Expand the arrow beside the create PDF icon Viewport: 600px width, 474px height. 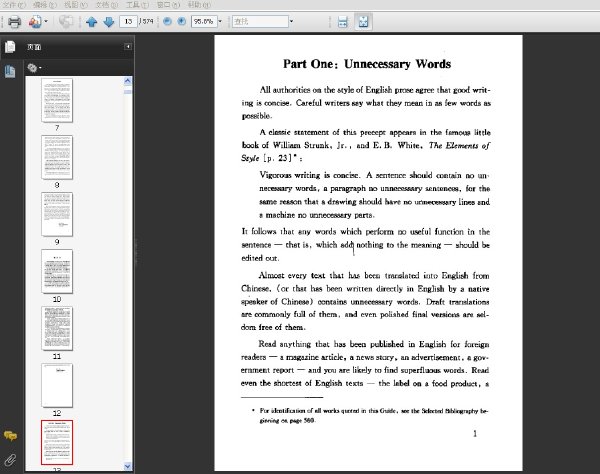tap(46, 21)
